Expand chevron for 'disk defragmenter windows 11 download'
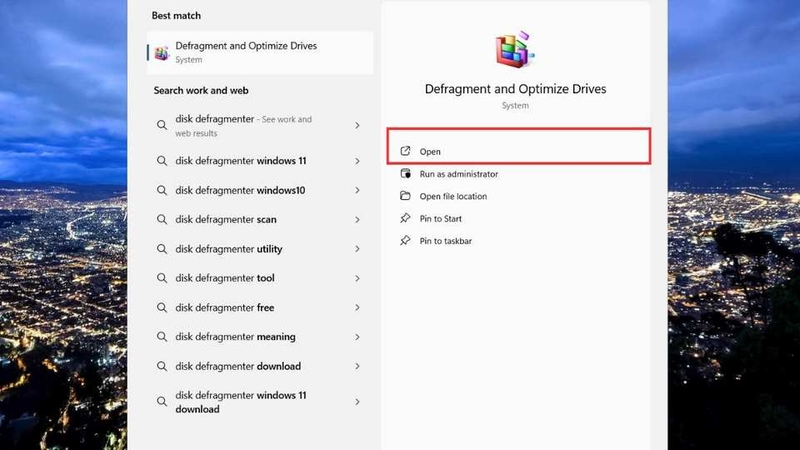800x450 pixels. [x=357, y=402]
